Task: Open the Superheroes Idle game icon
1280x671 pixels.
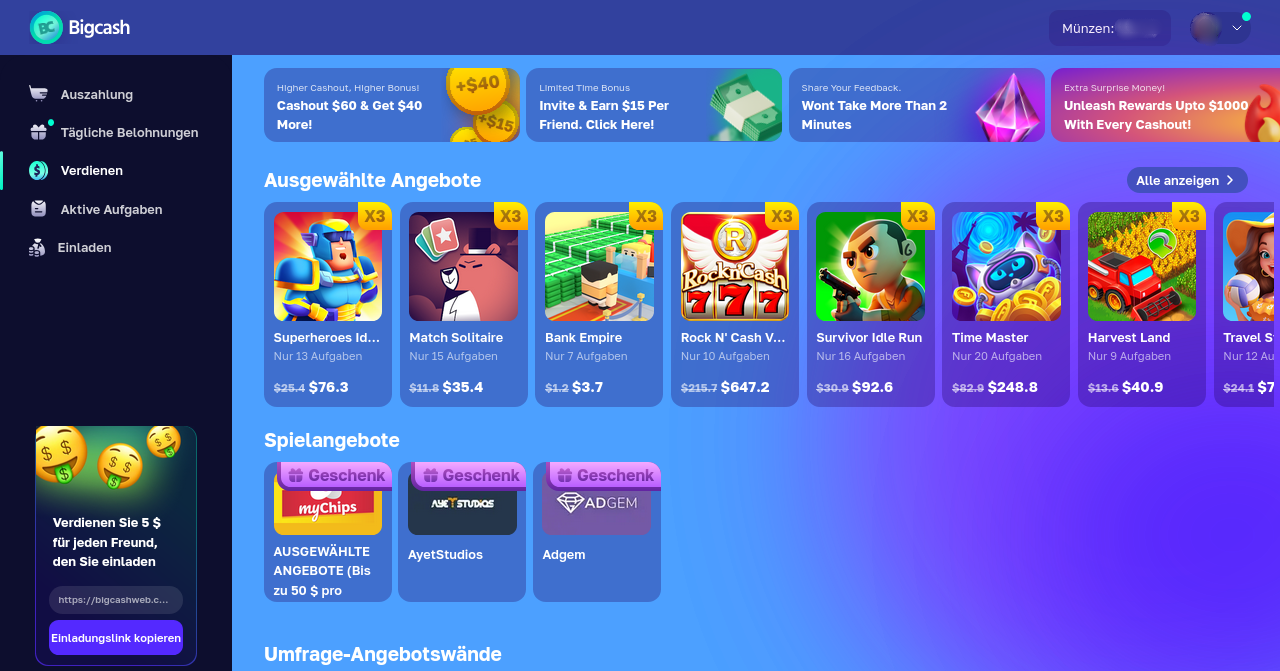Action: pyautogui.click(x=328, y=266)
